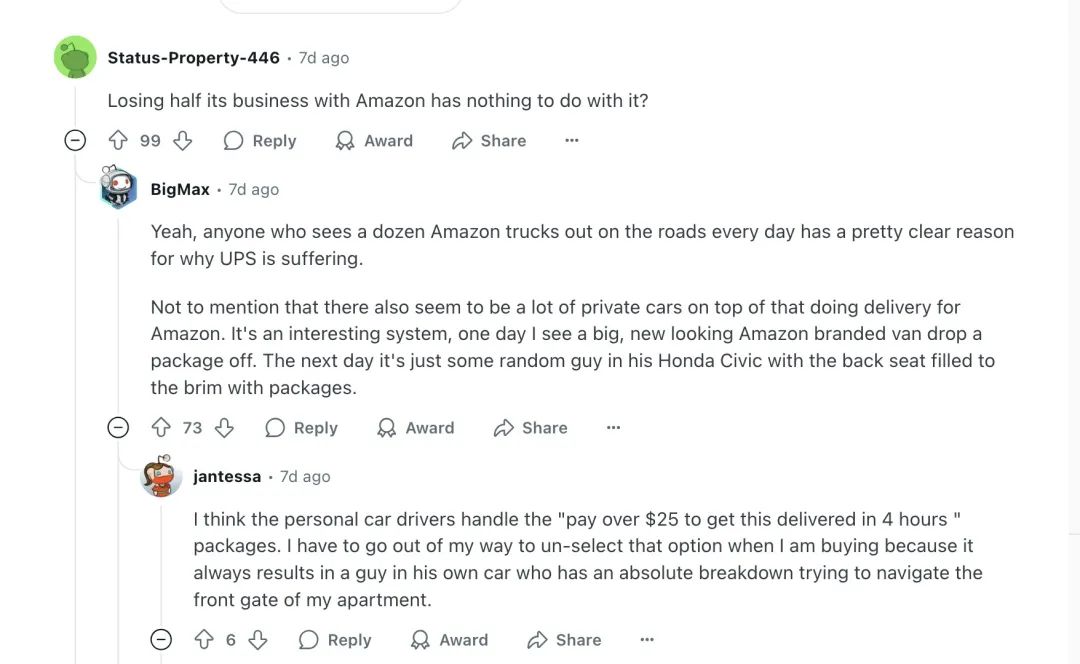Open more options on Status-Property-446's comment
The width and height of the screenshot is (1080, 664).
click(x=572, y=141)
